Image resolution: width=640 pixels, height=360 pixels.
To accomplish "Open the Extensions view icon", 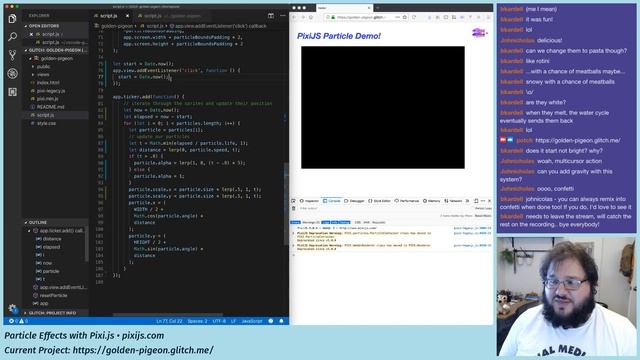I will pyautogui.click(x=12, y=92).
